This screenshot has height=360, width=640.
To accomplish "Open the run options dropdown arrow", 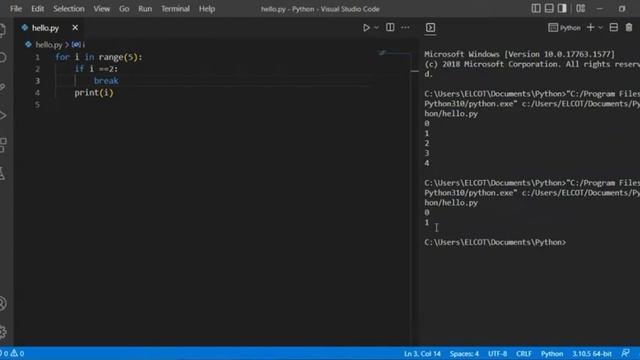I will click(376, 28).
